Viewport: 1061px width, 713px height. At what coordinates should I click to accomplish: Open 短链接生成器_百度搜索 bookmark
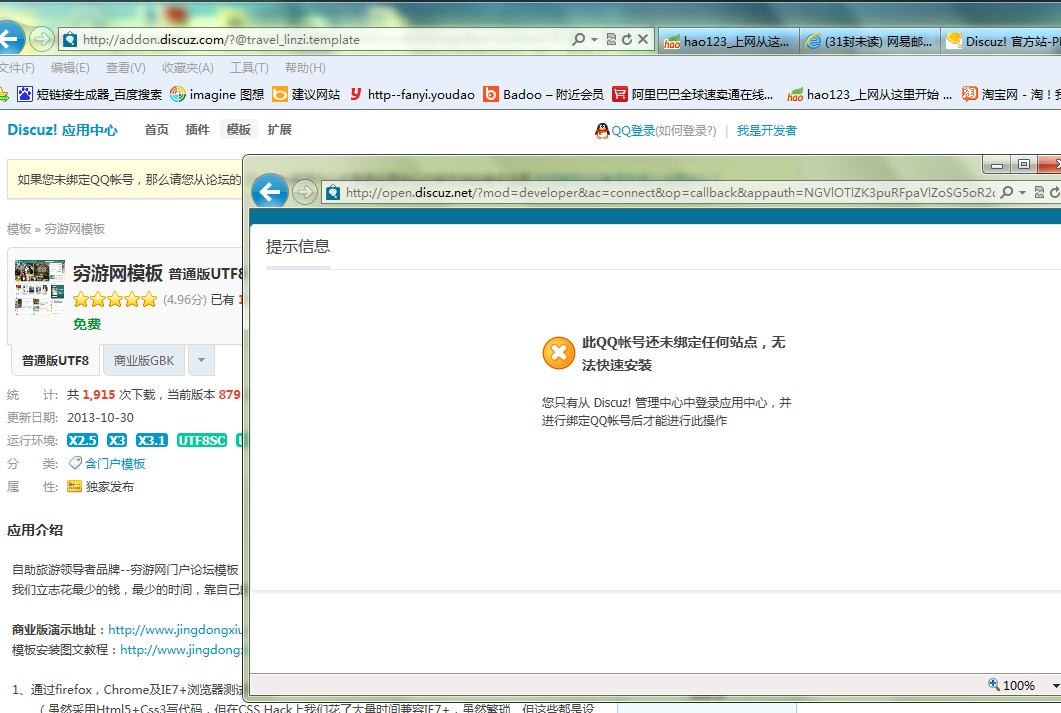pyautogui.click(x=90, y=94)
